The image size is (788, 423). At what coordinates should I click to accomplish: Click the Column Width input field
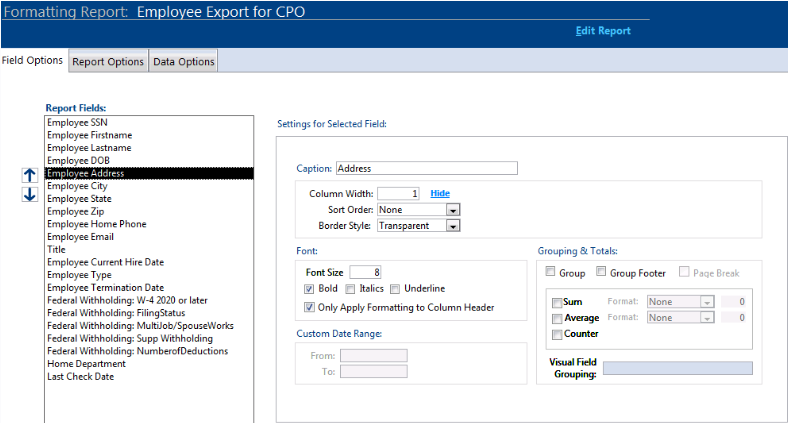[399, 193]
